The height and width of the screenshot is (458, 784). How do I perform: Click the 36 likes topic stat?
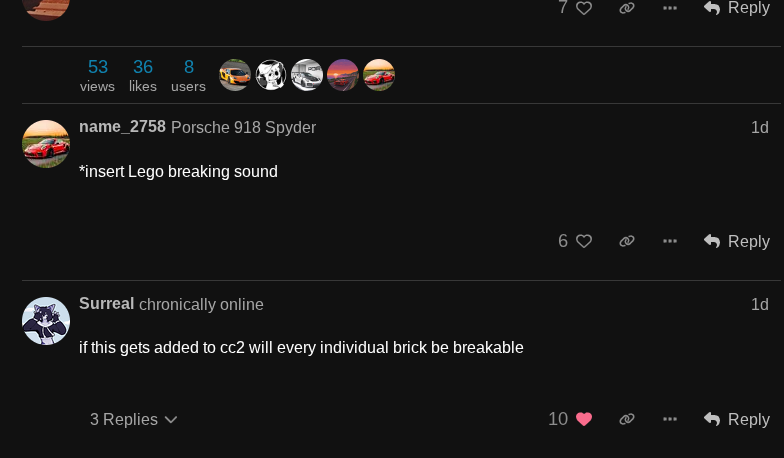143,75
